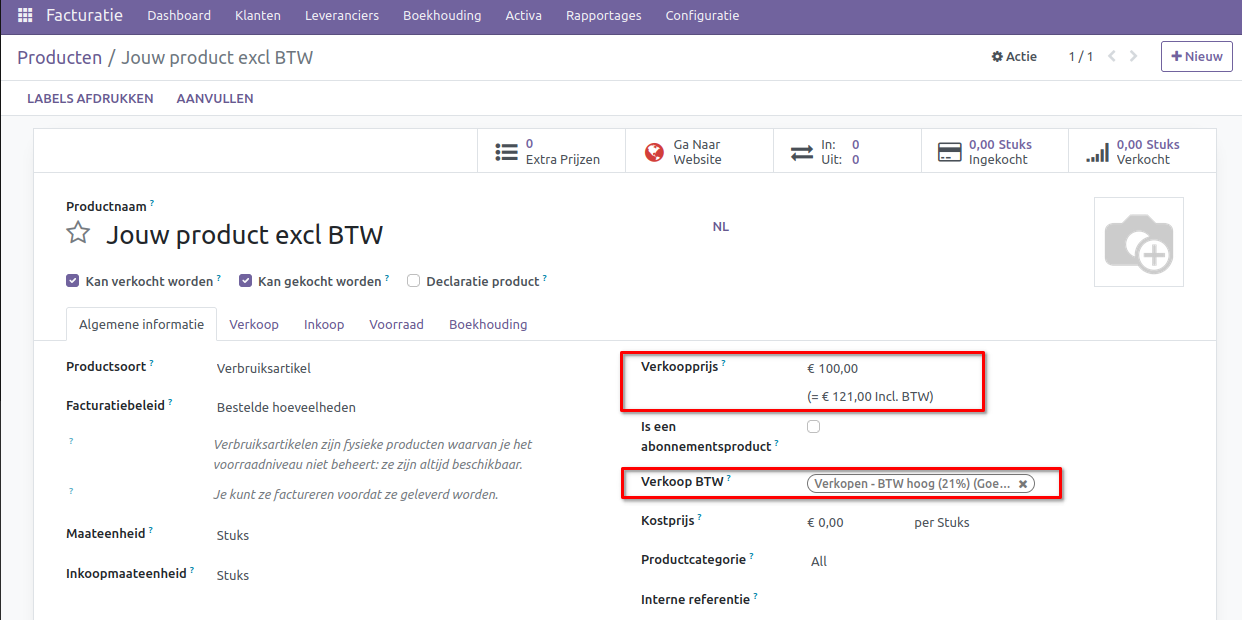Click the camera placeholder to add product image
1242x620 pixels.
(x=1138, y=241)
